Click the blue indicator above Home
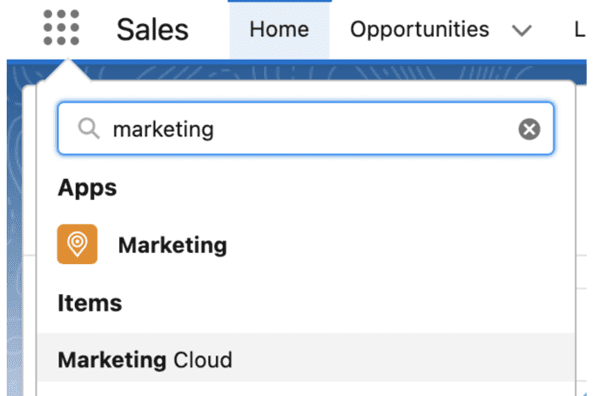The height and width of the screenshot is (396, 602). (x=280, y=1)
